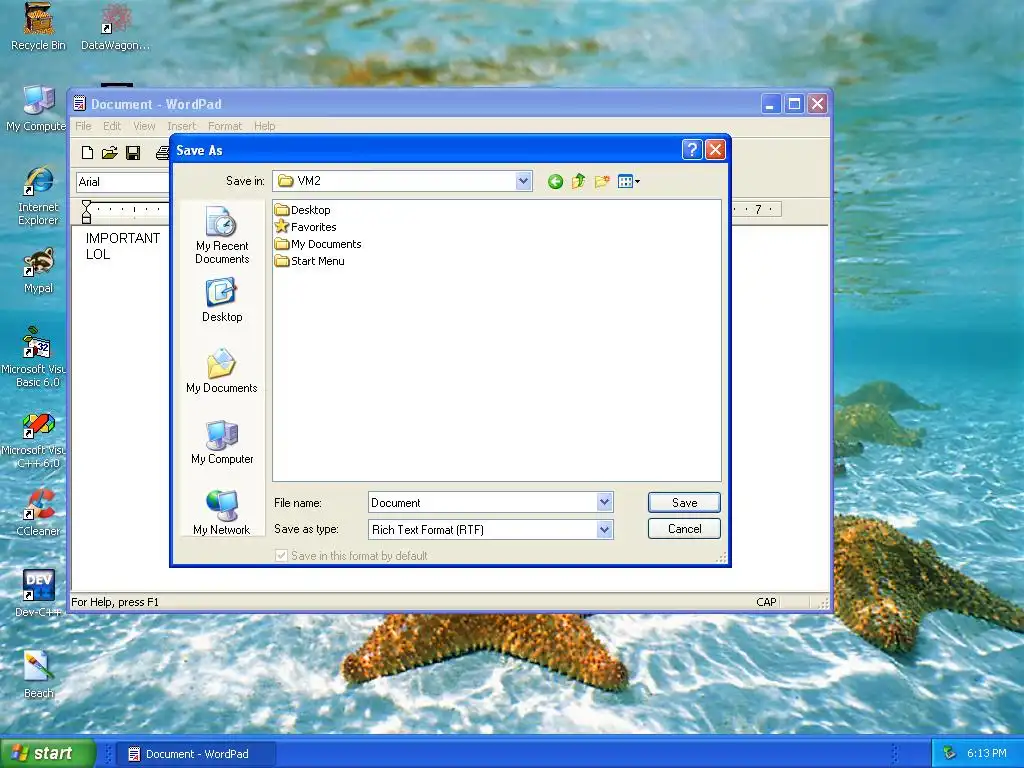Open the File menu in WordPad
This screenshot has width=1024, height=768.
(83, 126)
